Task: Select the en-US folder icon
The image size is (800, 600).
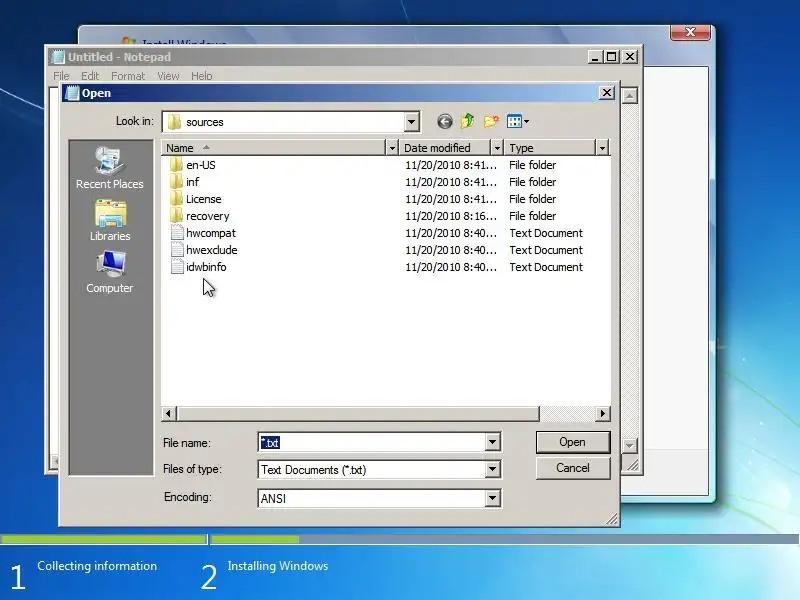Action: [x=176, y=165]
